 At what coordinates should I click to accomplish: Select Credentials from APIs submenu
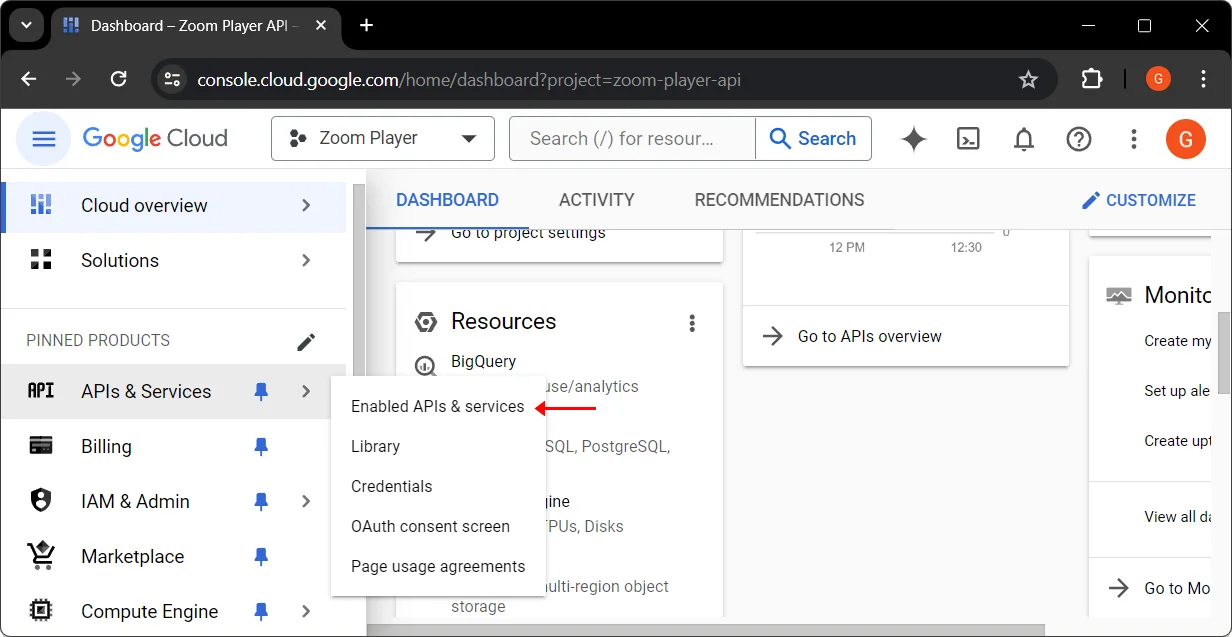(438, 487)
